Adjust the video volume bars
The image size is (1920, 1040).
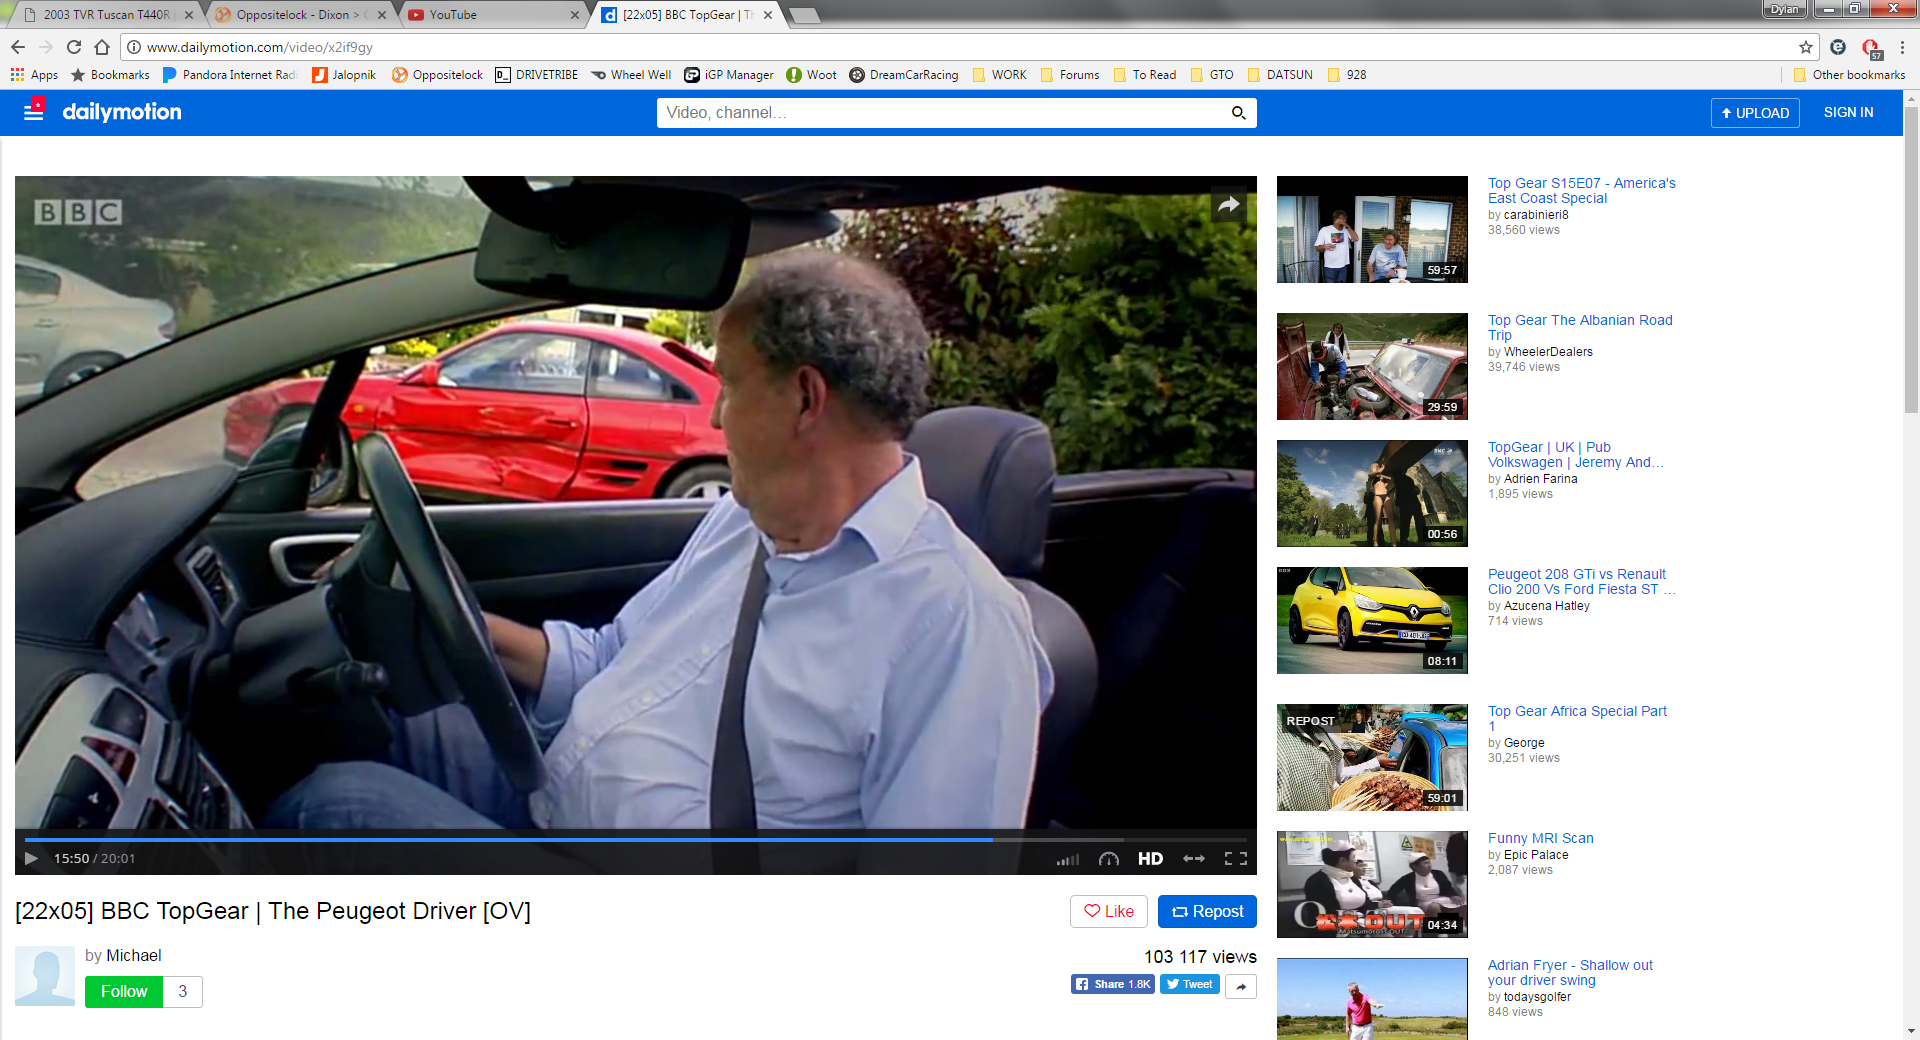1068,859
